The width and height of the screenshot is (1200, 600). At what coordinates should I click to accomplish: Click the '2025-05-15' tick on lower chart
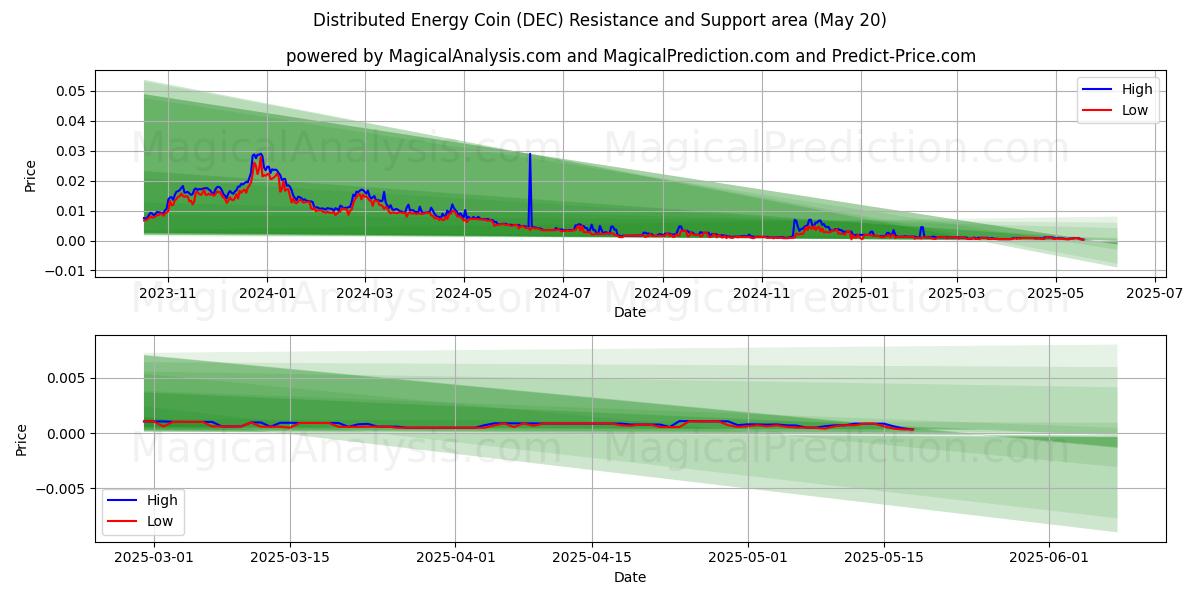884,558
